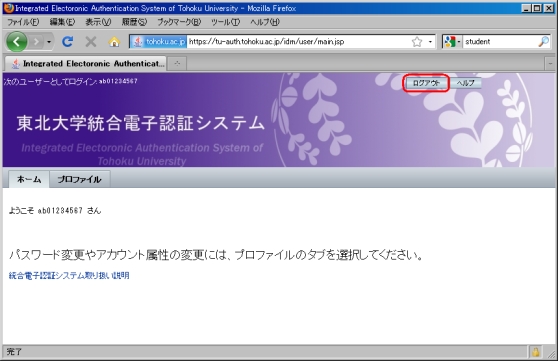Click the search box containing 'student'

tap(500, 42)
